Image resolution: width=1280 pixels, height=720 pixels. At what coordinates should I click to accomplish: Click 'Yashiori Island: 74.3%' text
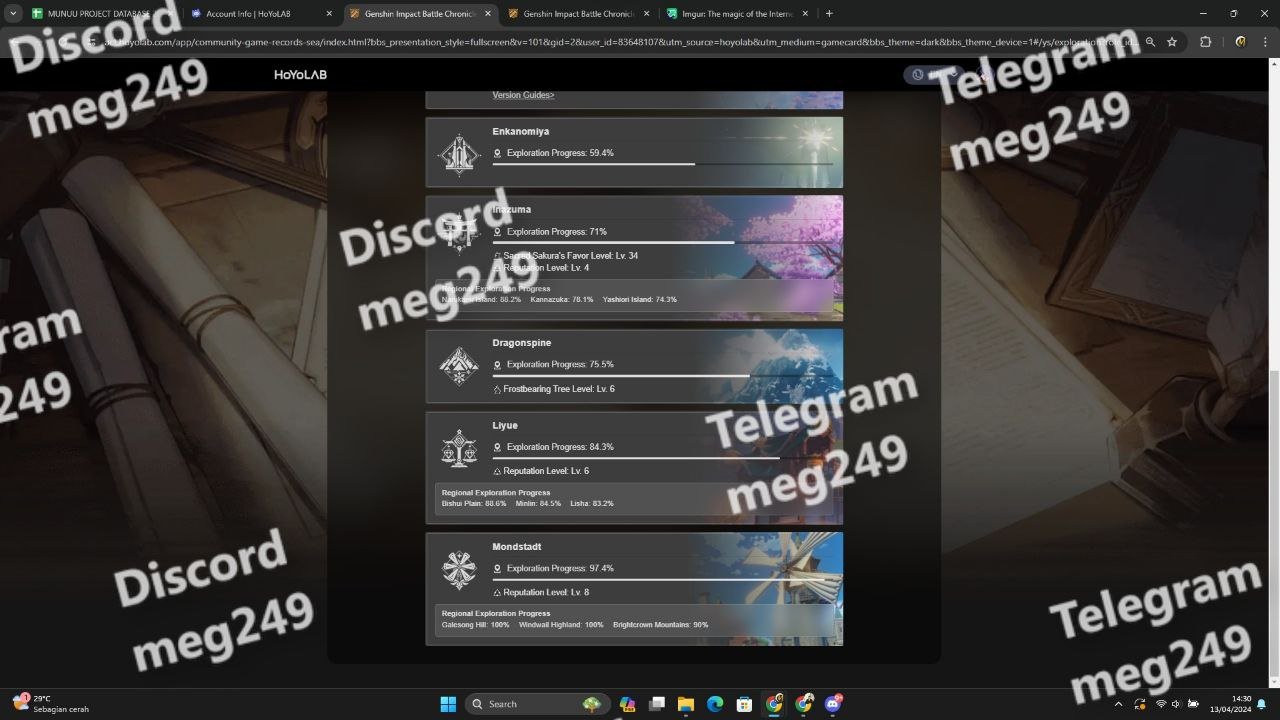pos(640,299)
